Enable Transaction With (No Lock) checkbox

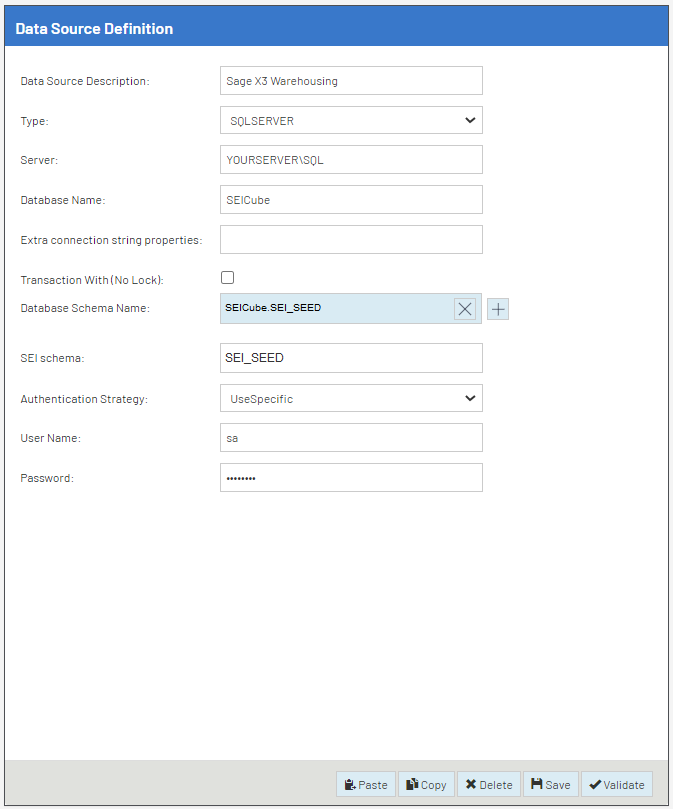tap(228, 278)
